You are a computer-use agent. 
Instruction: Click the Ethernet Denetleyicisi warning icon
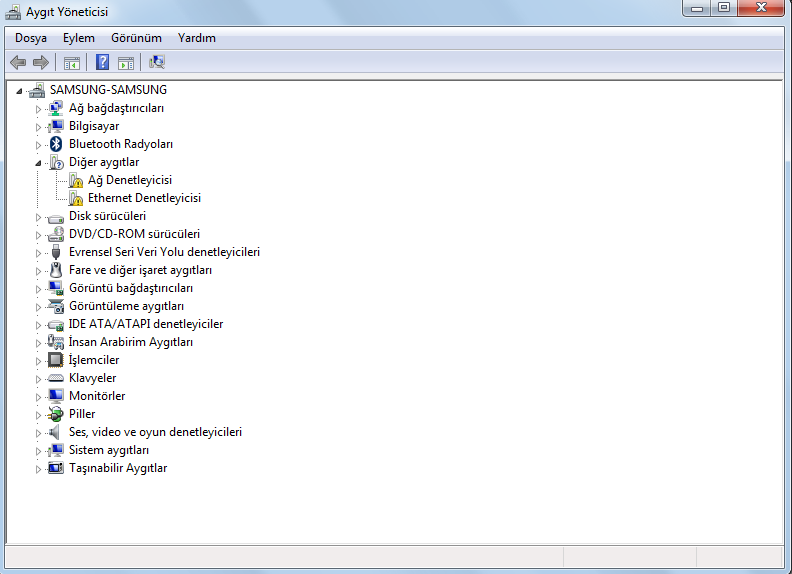pyautogui.click(x=75, y=198)
